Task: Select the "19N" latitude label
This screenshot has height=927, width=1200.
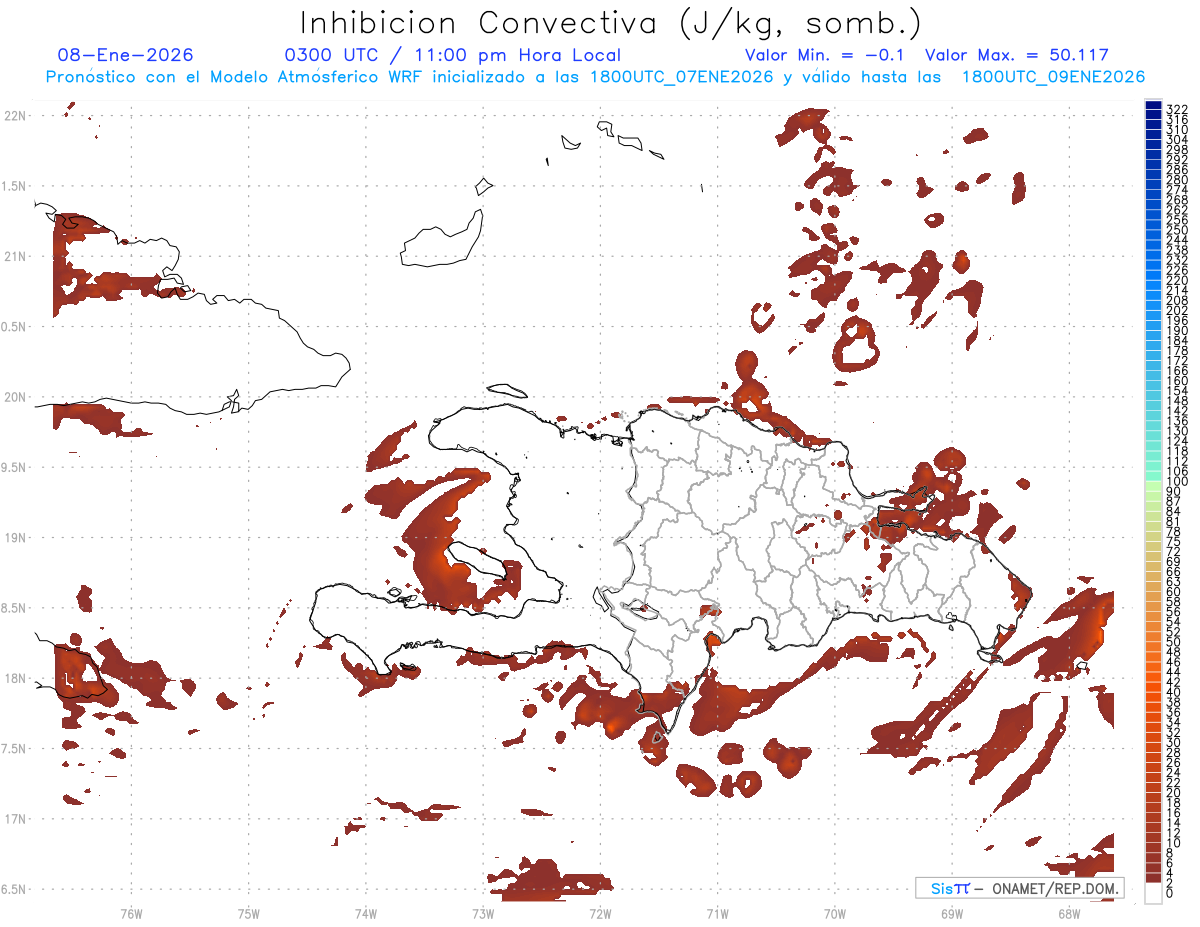Action: pos(15,537)
